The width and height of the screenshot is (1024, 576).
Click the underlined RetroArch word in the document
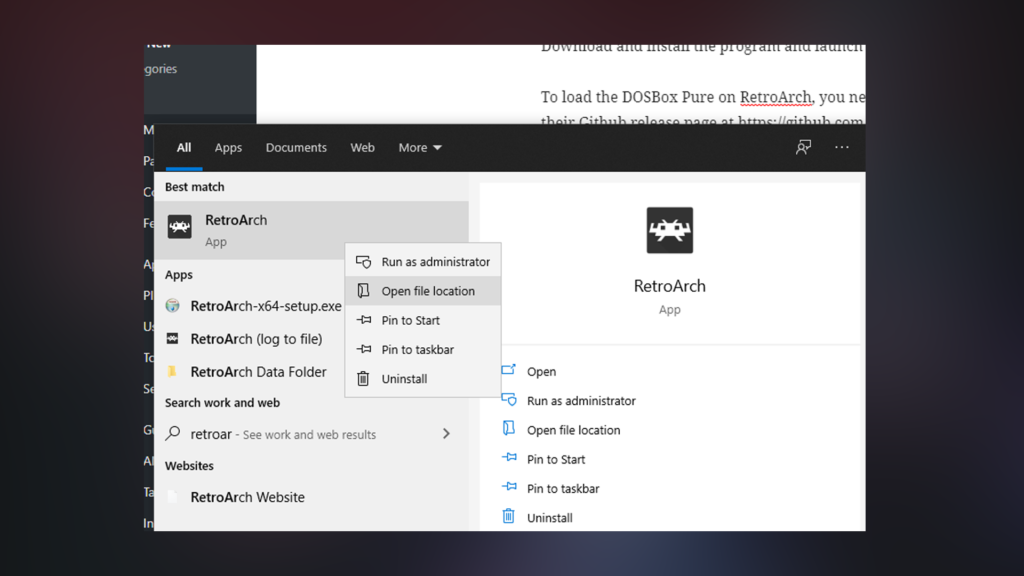(x=775, y=97)
